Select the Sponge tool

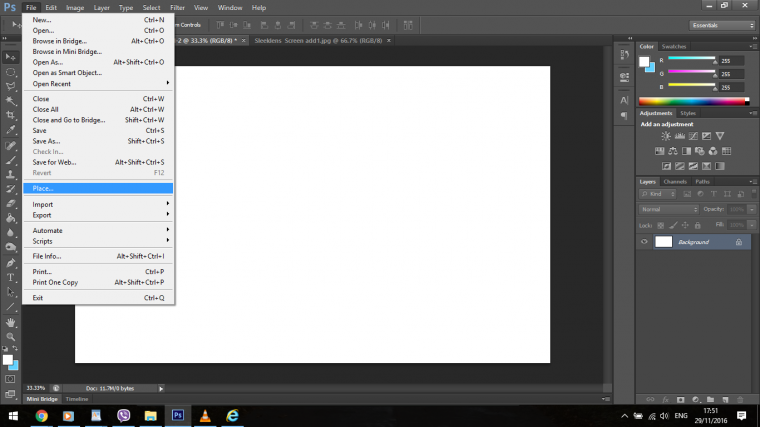click(11, 247)
